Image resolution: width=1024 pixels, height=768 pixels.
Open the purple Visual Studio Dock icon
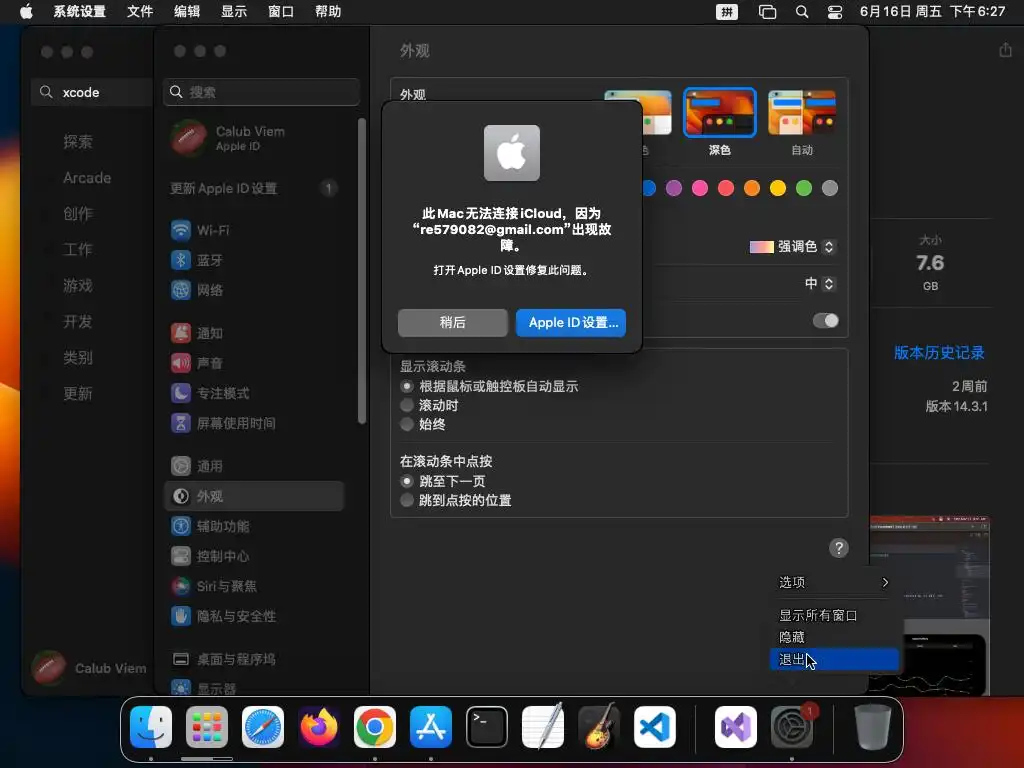click(736, 727)
